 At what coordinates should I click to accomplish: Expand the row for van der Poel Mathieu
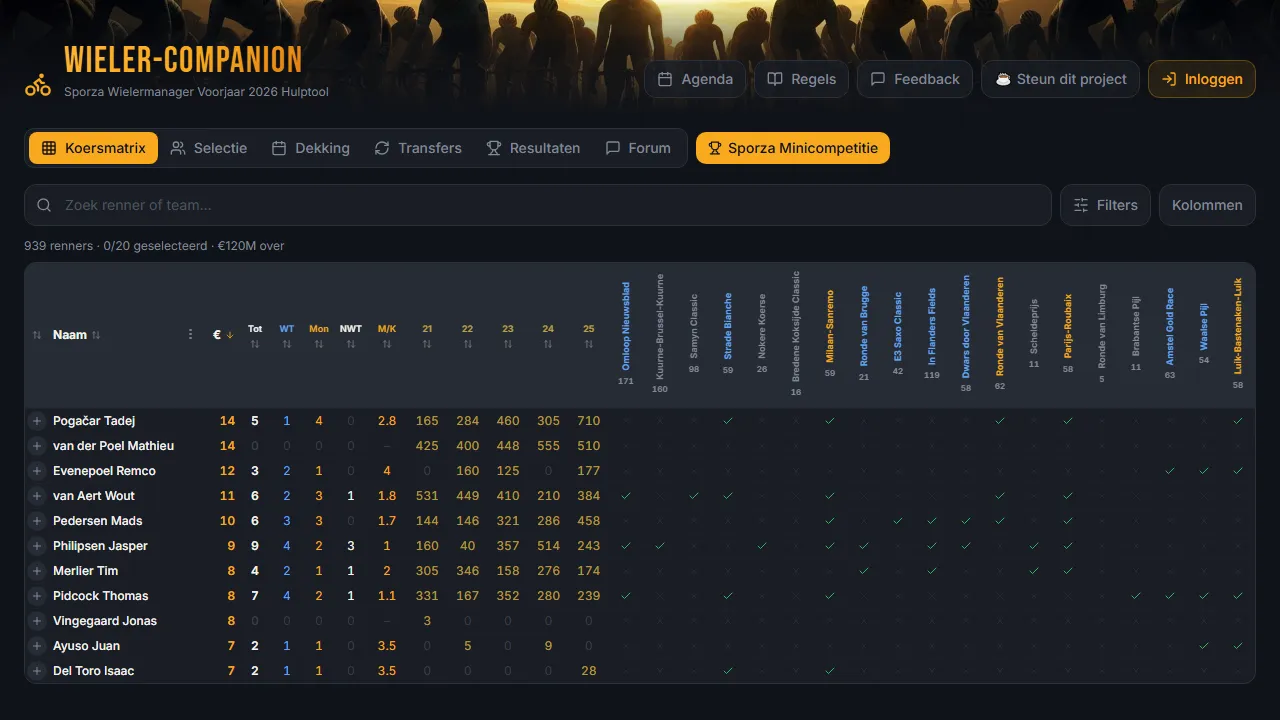coord(36,445)
